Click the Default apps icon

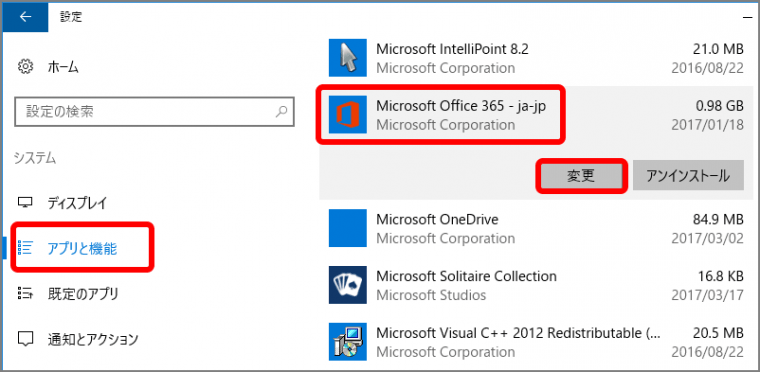pos(25,293)
